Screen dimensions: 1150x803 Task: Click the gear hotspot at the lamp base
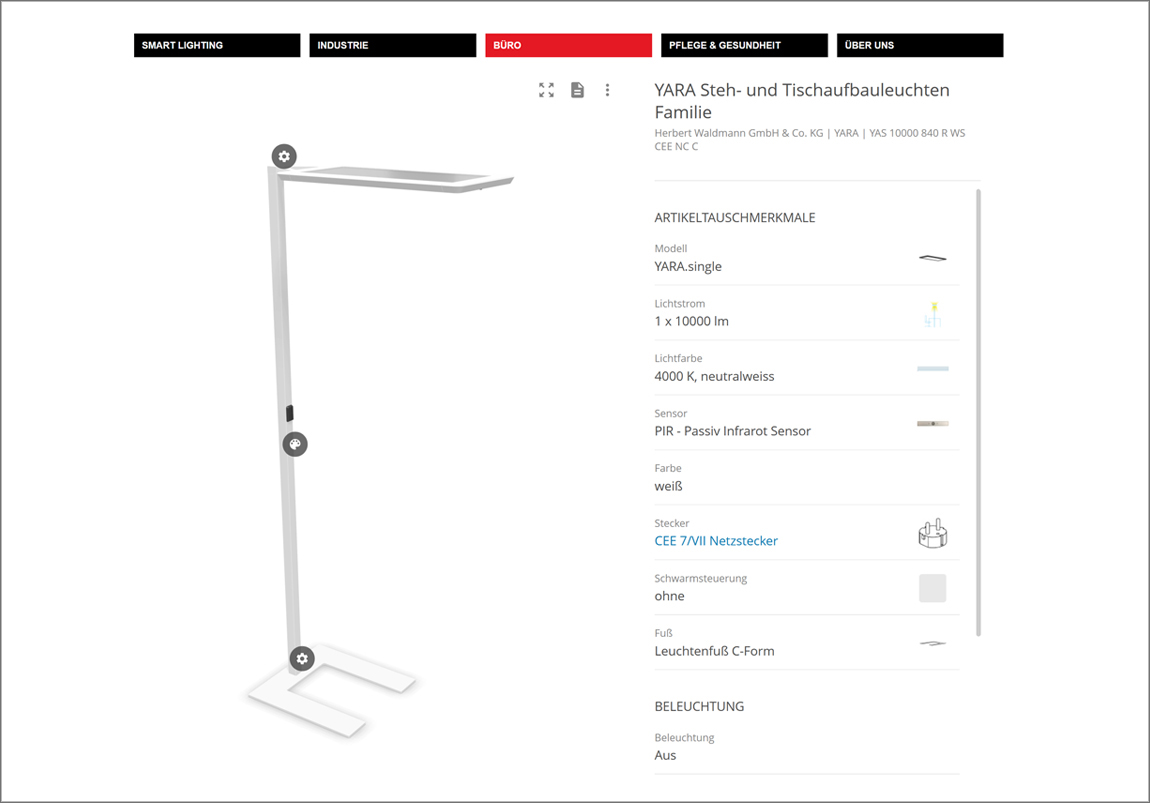click(x=302, y=659)
